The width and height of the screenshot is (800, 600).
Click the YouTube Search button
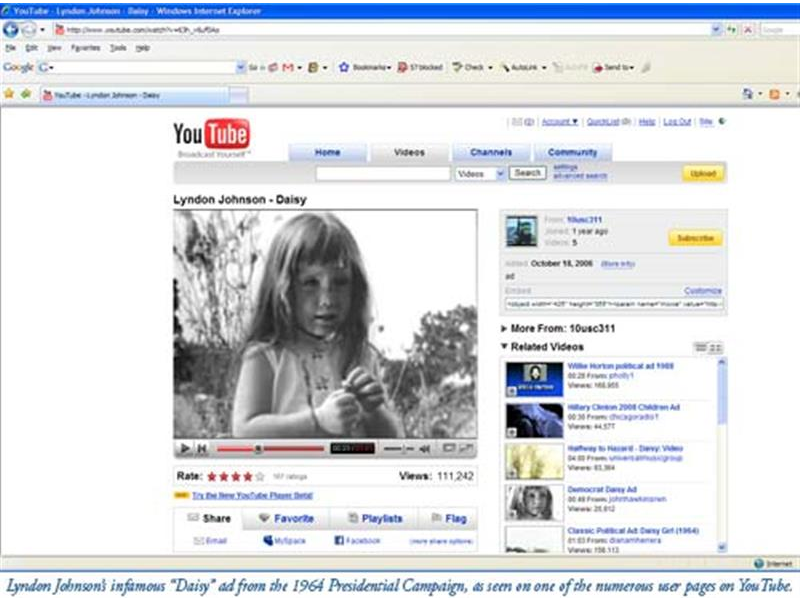[x=528, y=173]
